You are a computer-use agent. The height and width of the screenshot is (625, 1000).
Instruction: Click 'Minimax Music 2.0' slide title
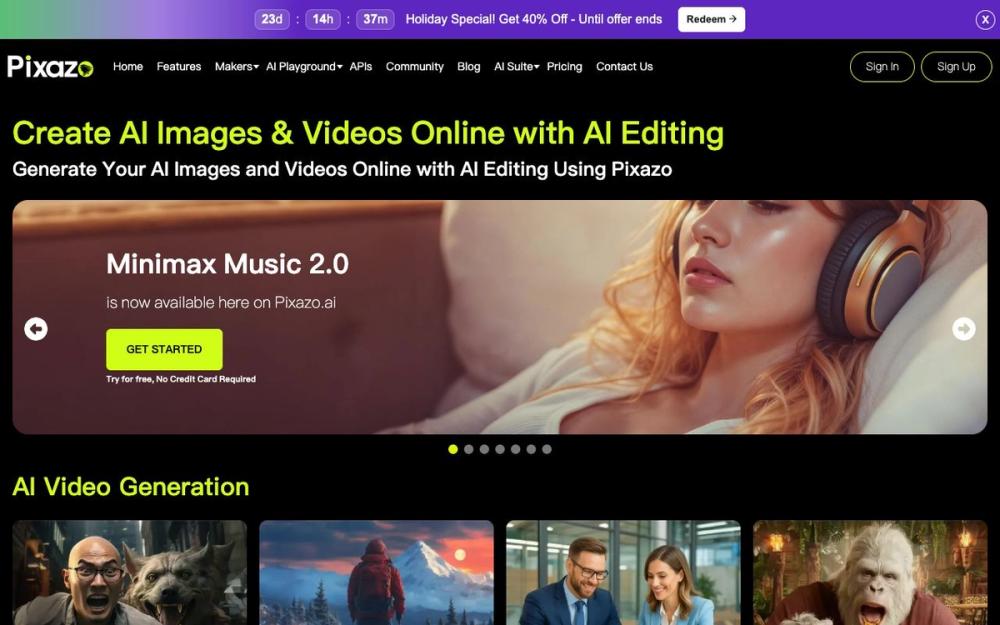228,264
